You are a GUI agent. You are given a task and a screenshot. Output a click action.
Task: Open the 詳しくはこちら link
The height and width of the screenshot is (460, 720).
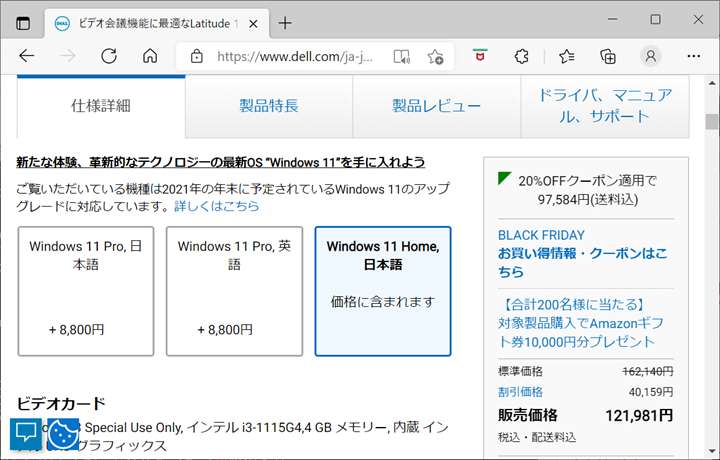click(x=217, y=206)
